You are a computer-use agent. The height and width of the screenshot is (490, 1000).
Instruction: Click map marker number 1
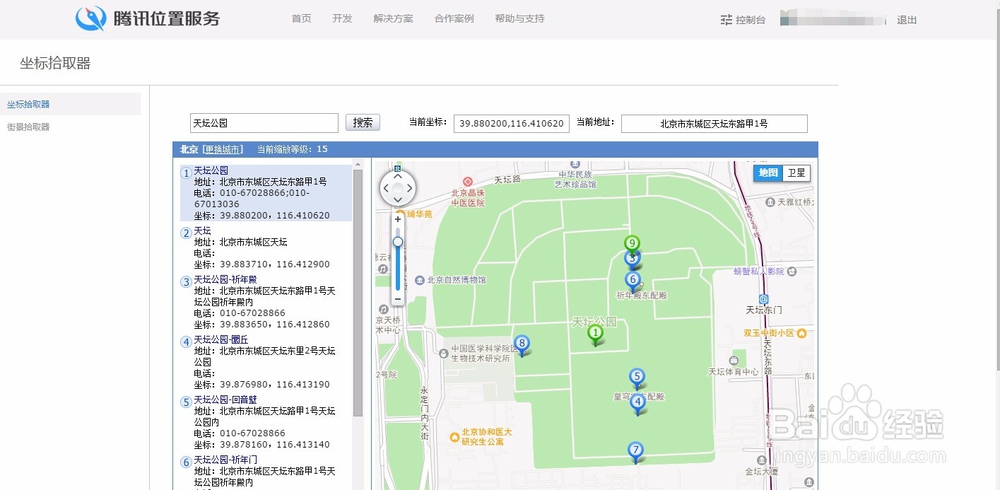click(x=595, y=335)
